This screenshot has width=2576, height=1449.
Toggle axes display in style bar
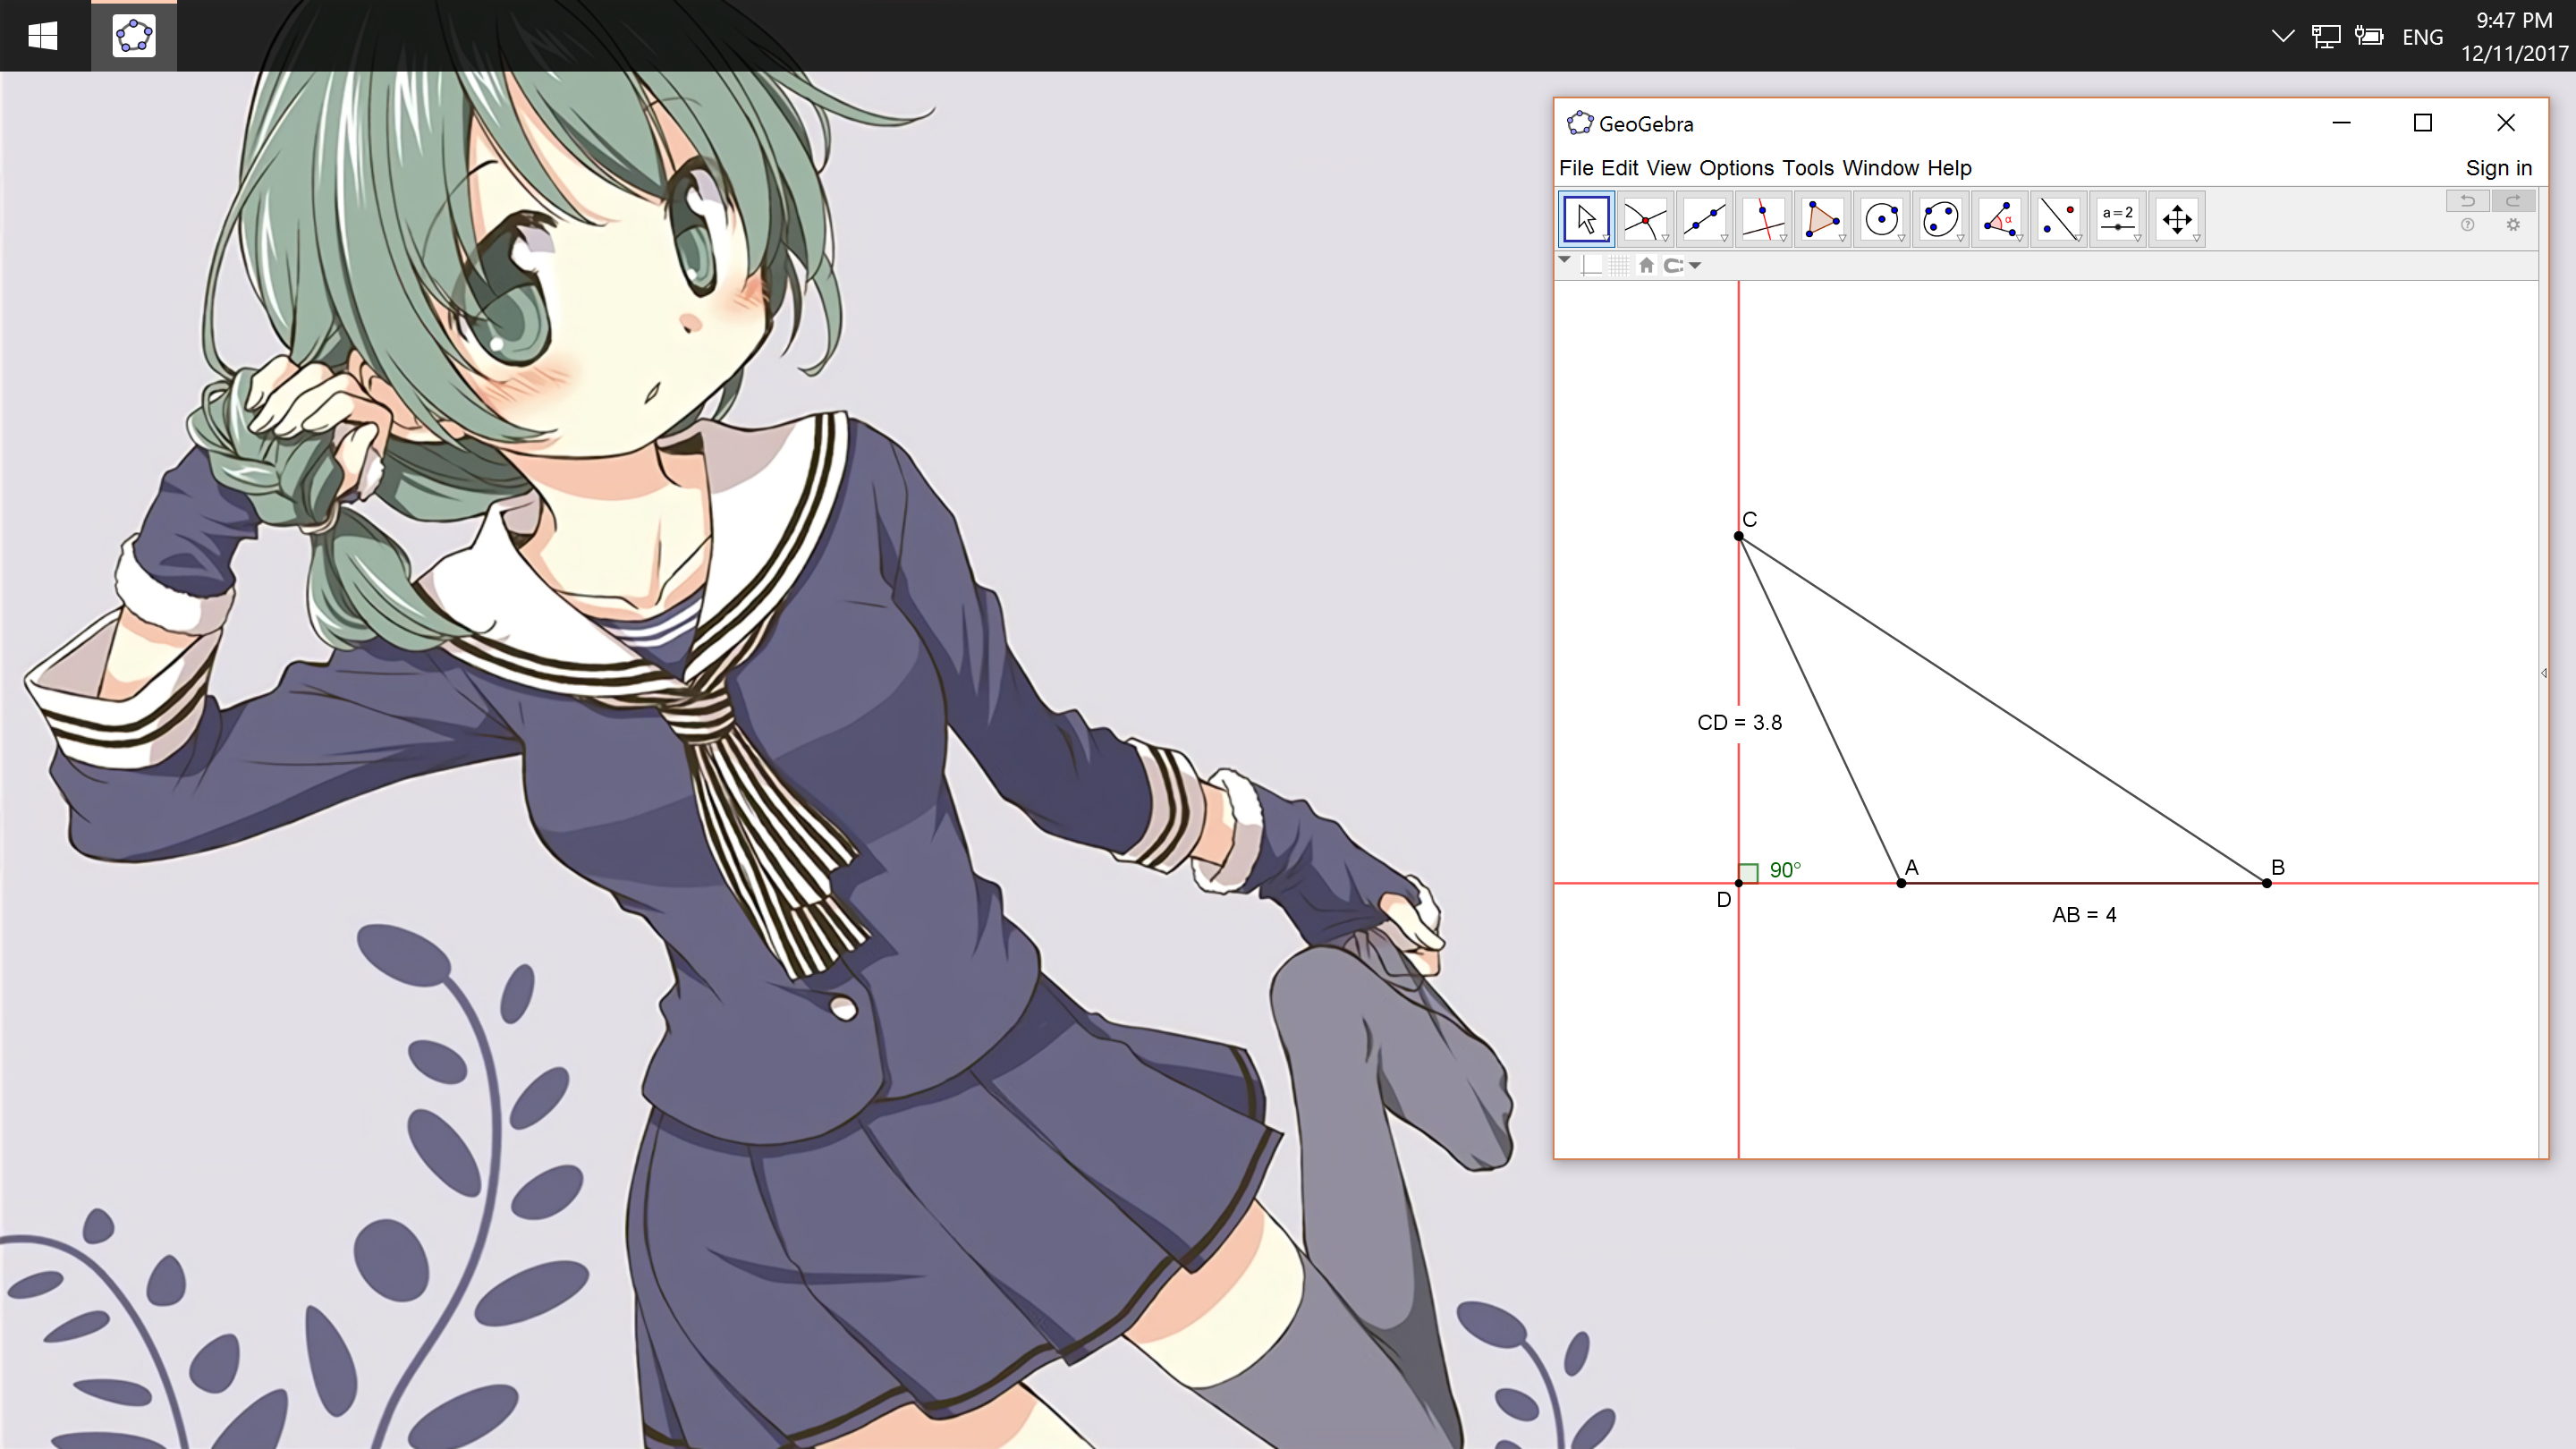1592,265
